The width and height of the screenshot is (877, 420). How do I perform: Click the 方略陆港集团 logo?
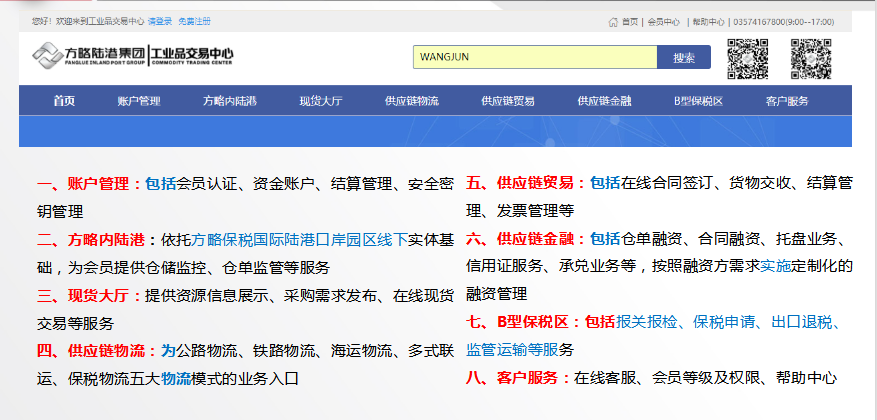88,56
